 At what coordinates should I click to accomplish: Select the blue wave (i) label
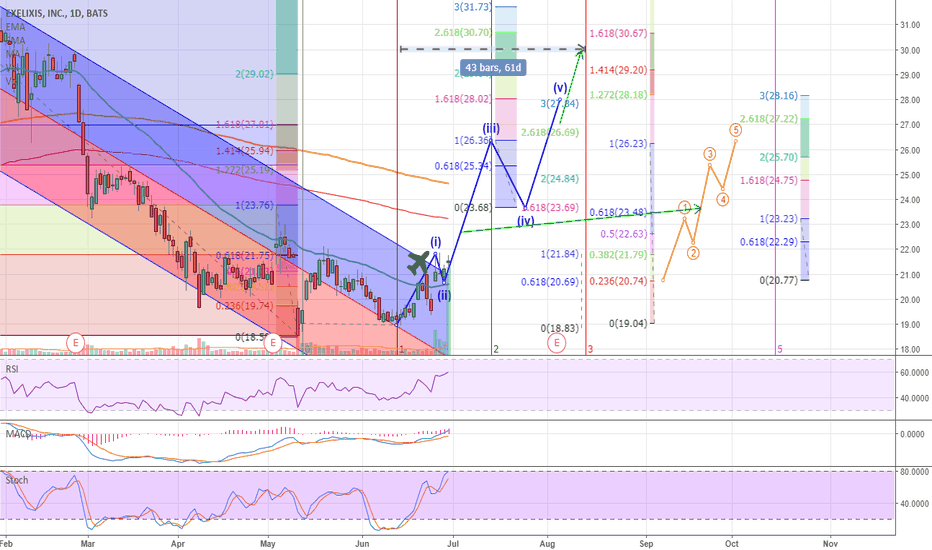coord(436,242)
